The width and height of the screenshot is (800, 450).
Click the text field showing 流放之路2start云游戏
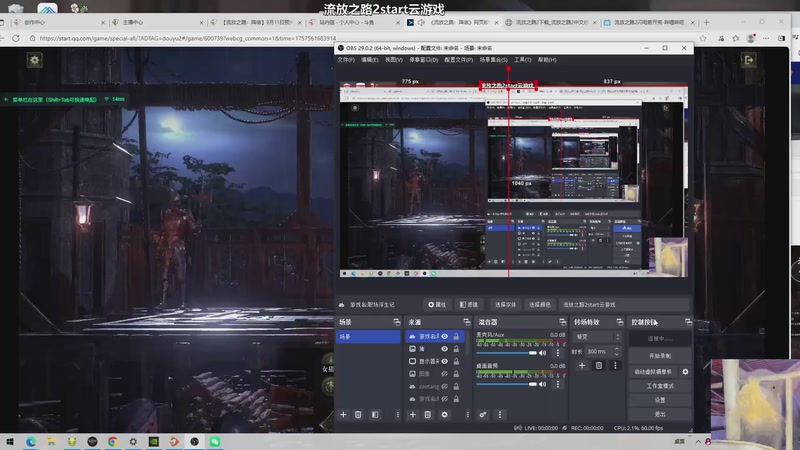pyautogui.click(x=624, y=305)
